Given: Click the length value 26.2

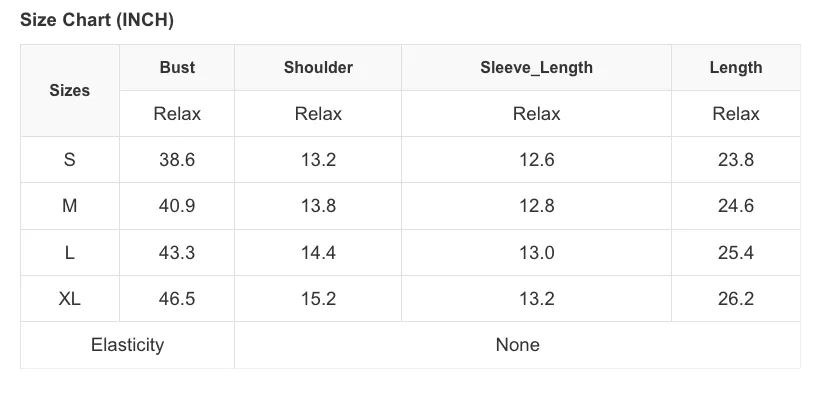Looking at the screenshot, I should point(736,299).
